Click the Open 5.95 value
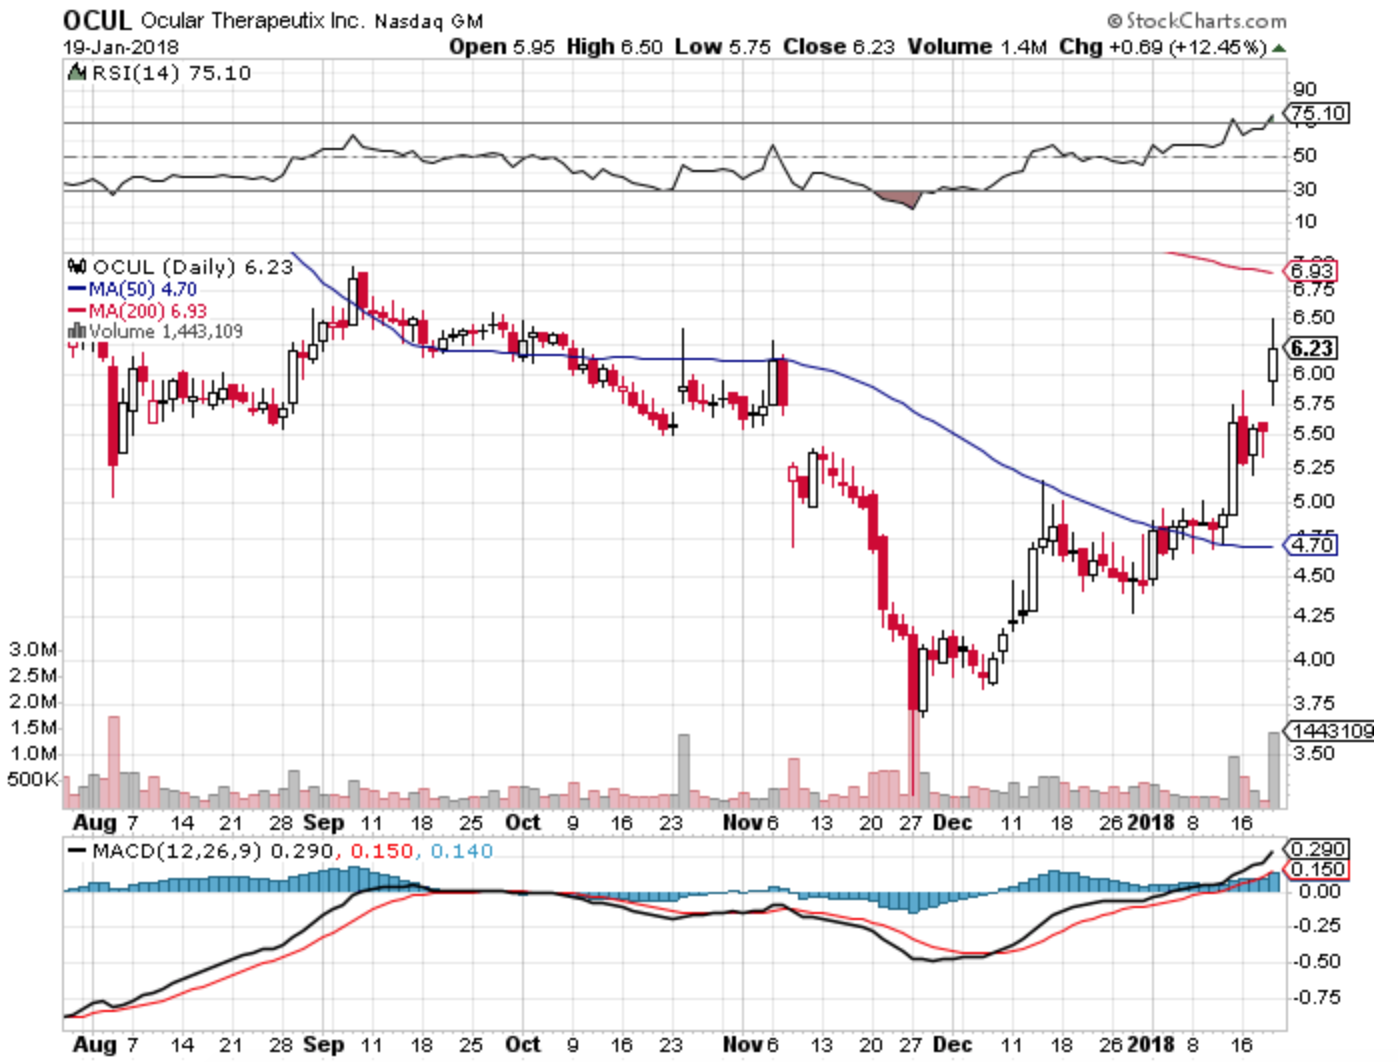Viewport: 1398px width, 1062px height. 501,47
